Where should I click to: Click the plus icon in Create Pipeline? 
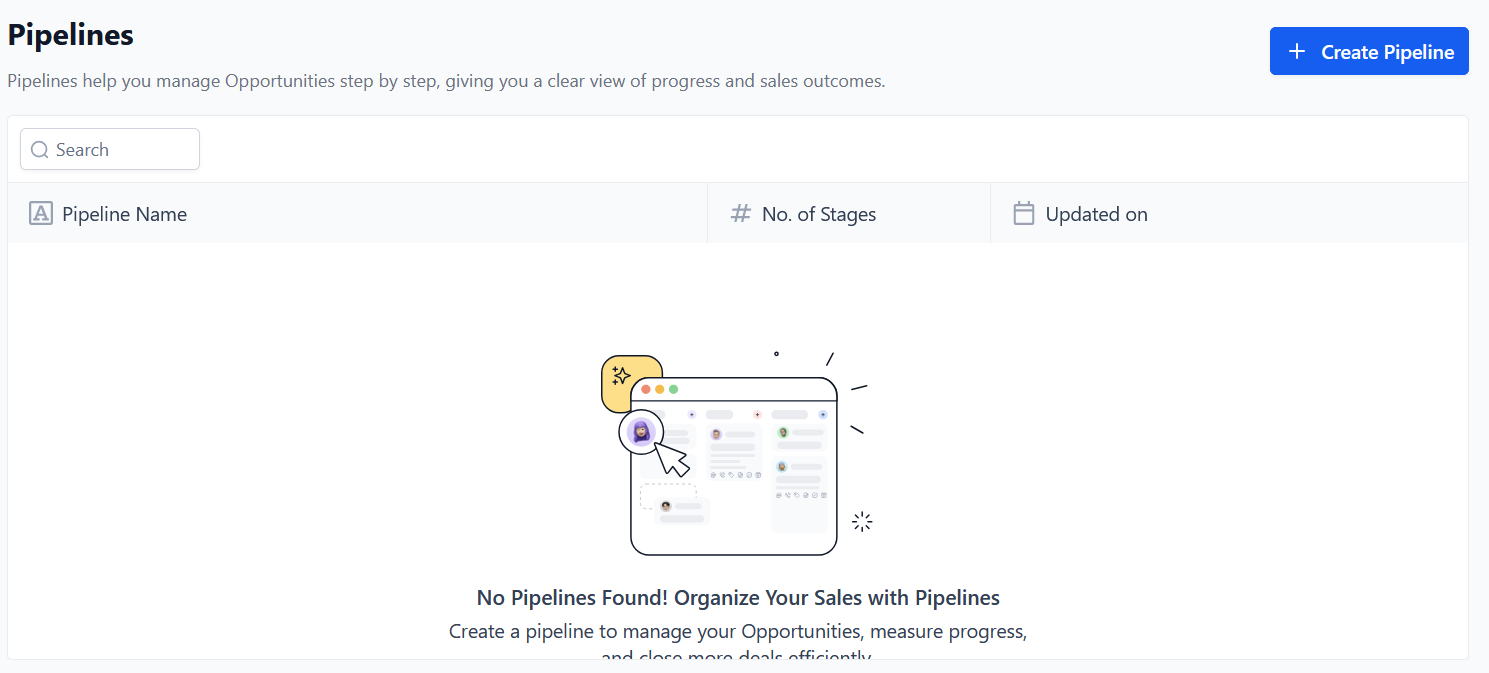1297,51
